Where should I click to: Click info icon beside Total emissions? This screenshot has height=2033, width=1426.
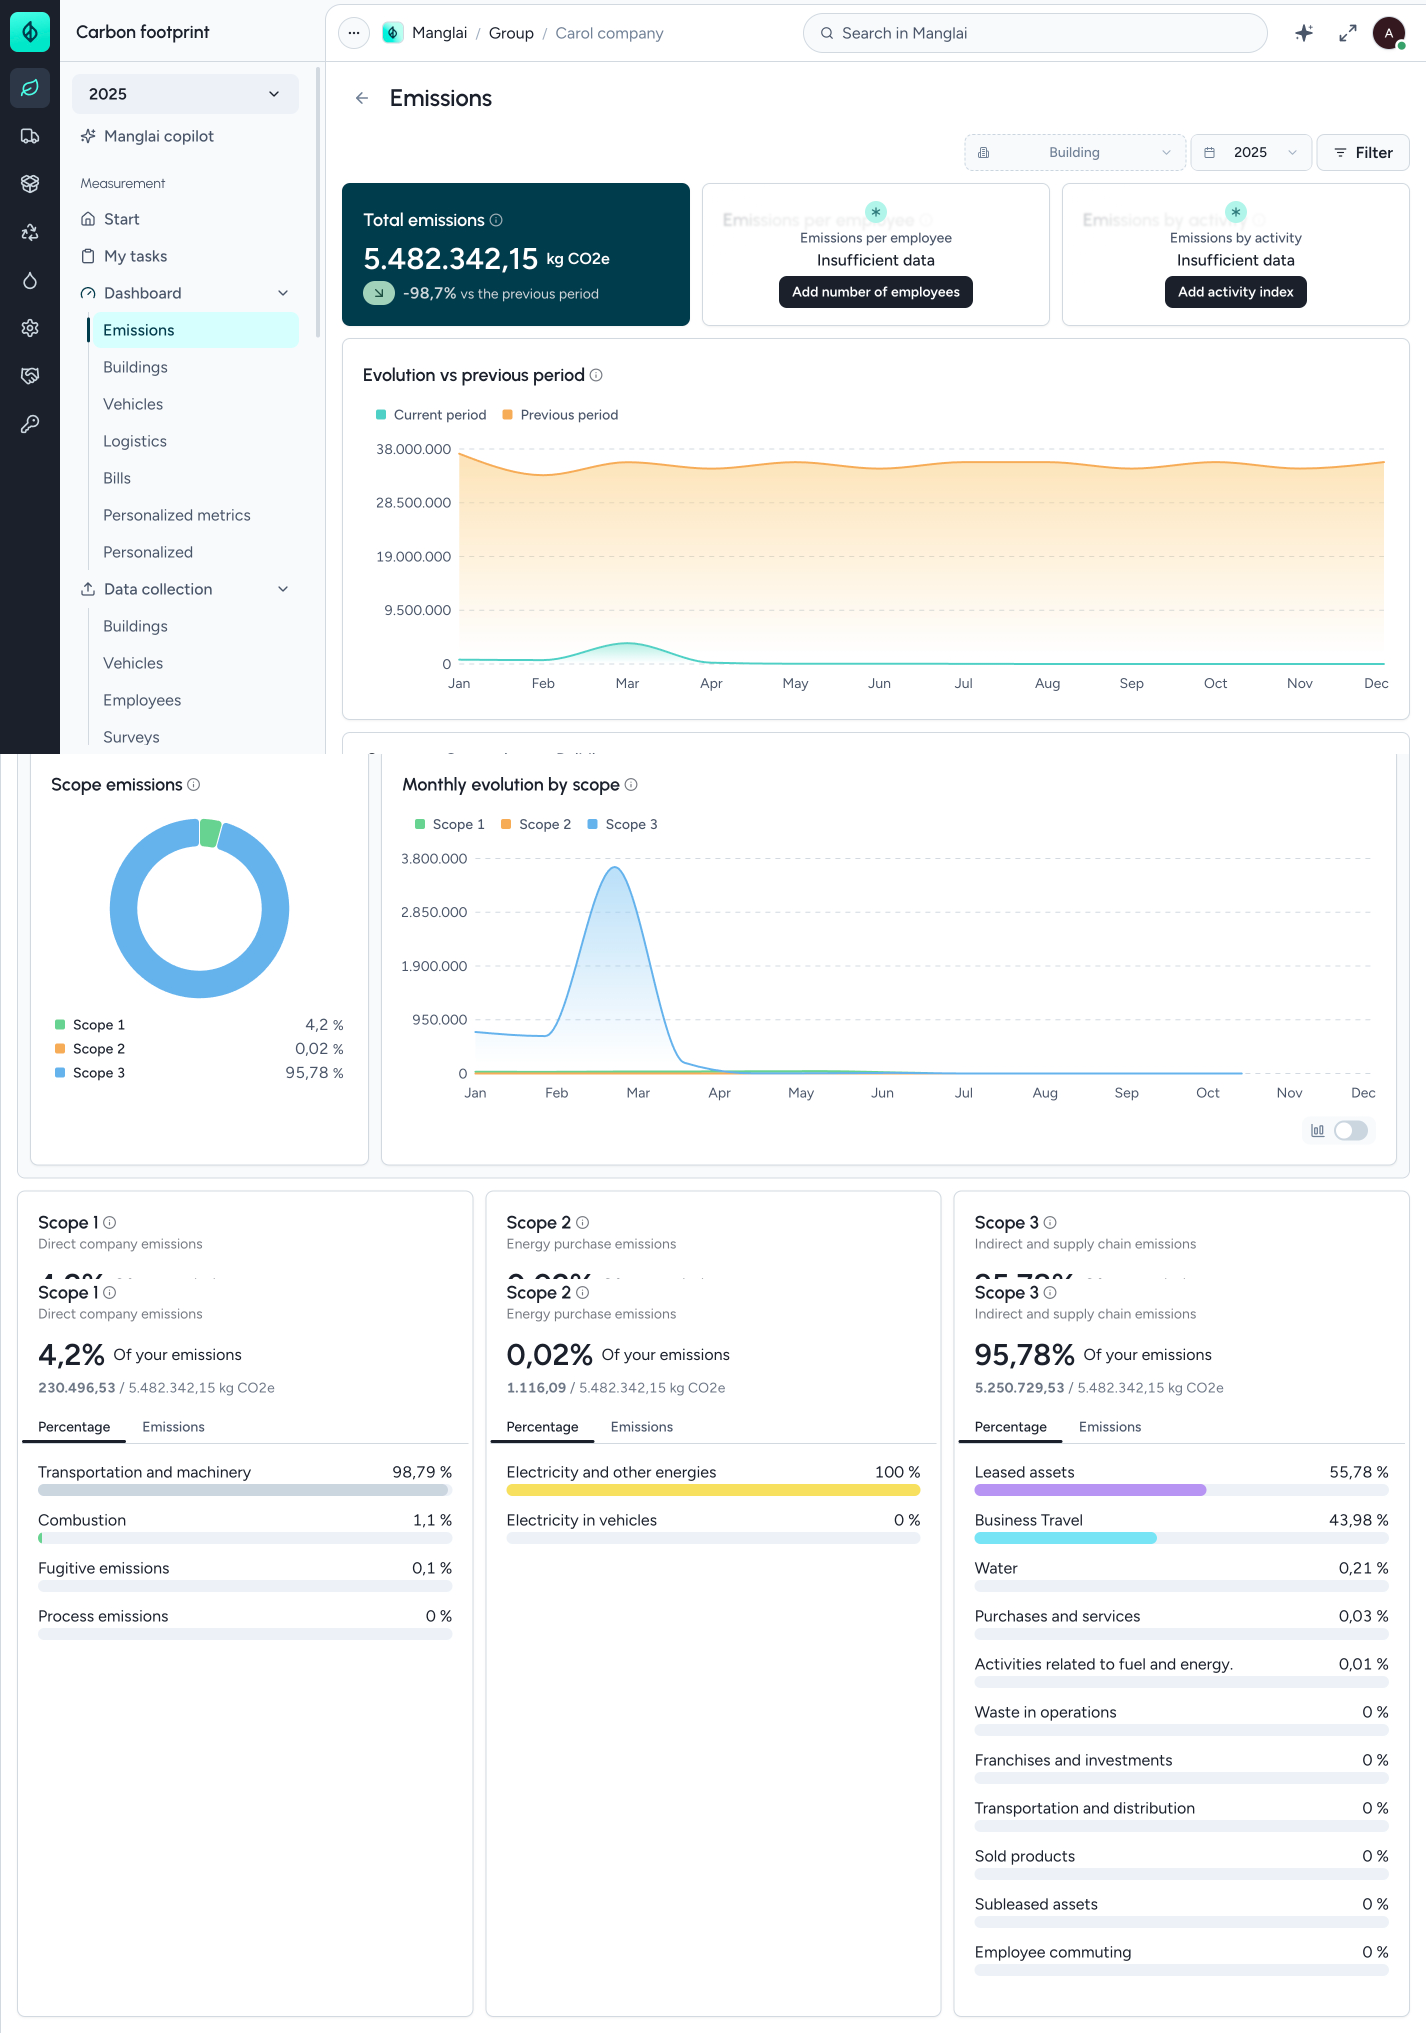coord(496,220)
